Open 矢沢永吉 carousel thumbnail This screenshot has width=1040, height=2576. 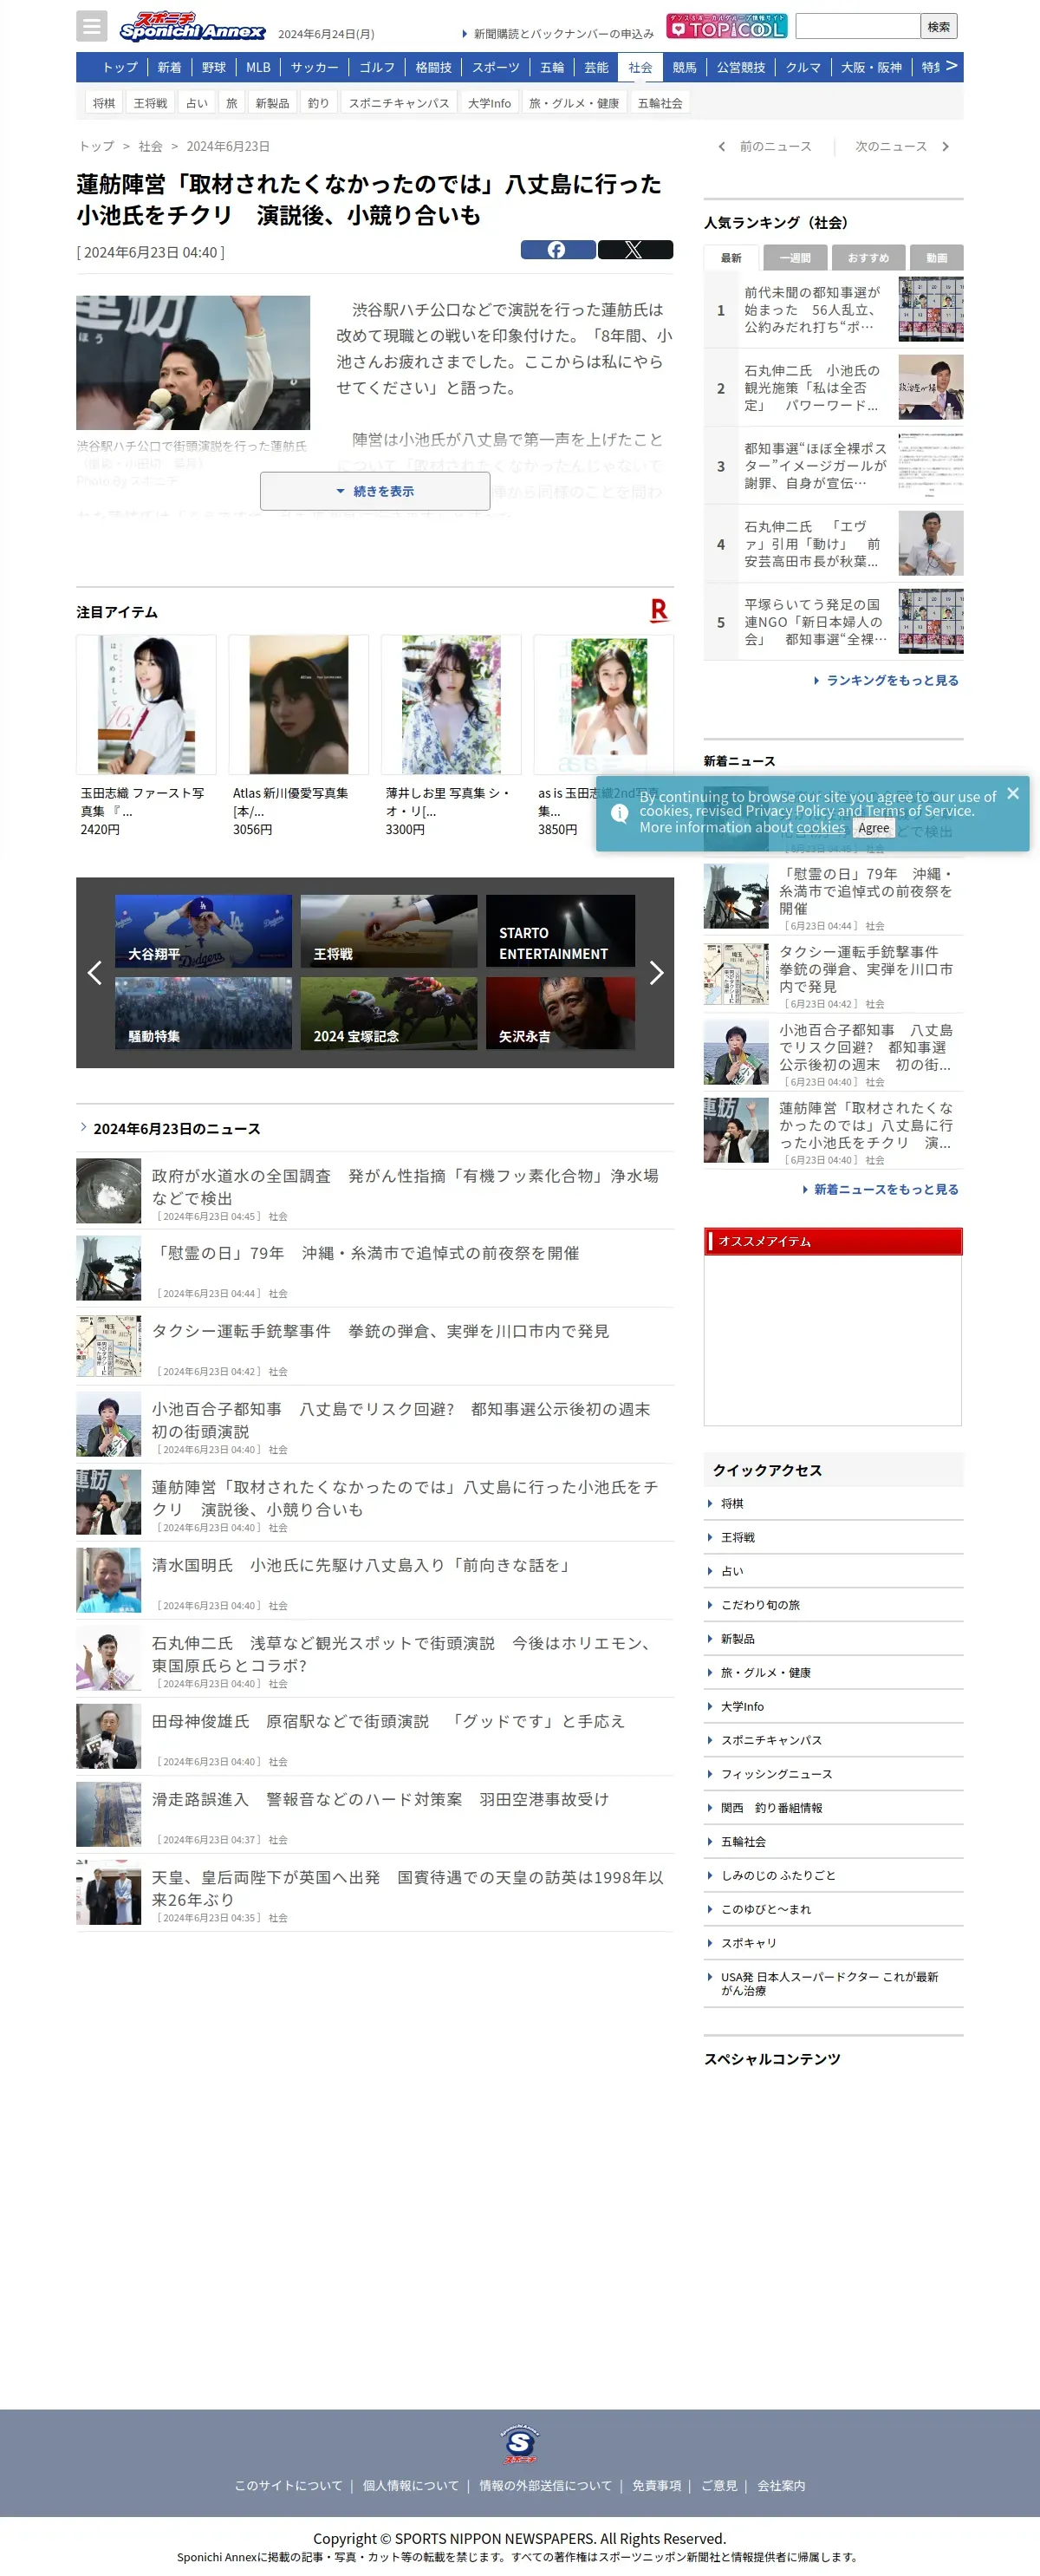click(560, 1013)
